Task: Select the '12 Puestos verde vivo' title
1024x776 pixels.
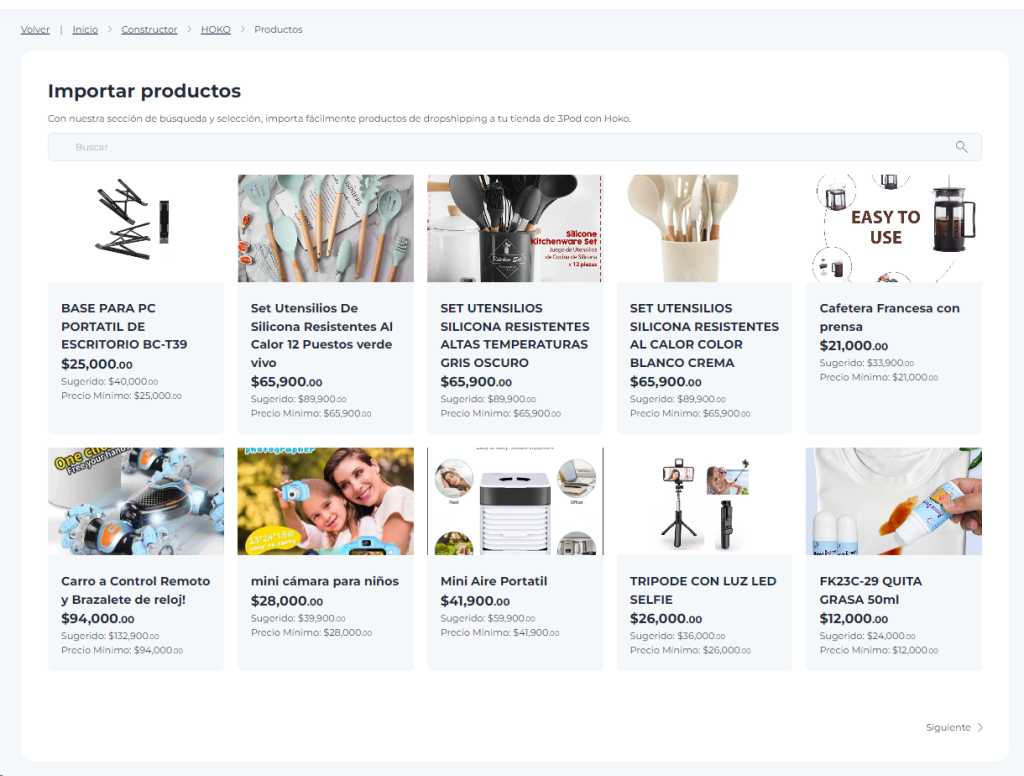Action: pyautogui.click(x=322, y=335)
